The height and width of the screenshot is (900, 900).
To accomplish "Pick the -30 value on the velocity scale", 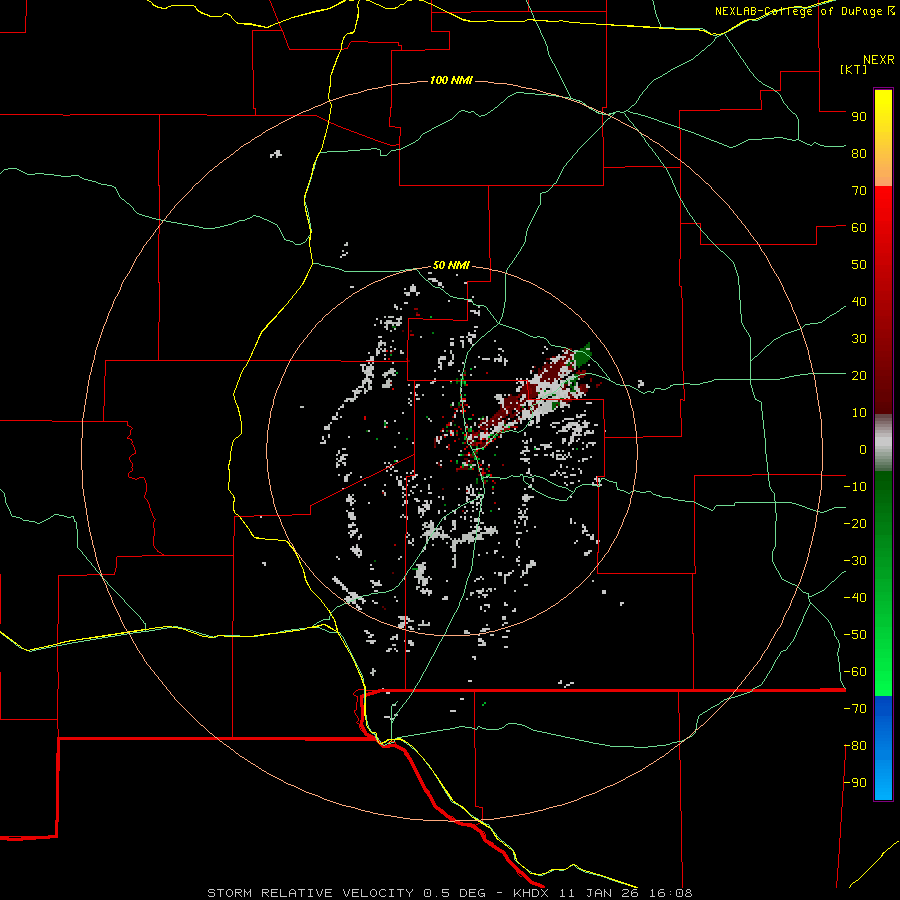I will tap(855, 561).
